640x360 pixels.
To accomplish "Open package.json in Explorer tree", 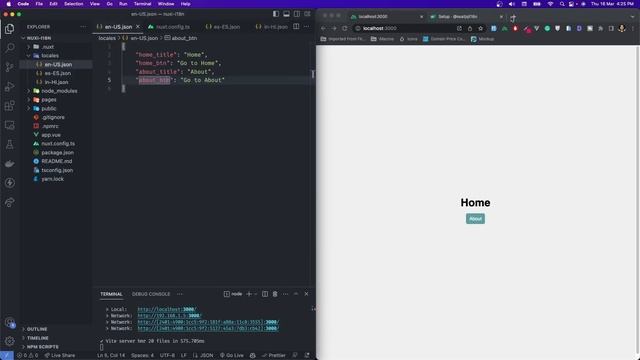I will [58, 153].
